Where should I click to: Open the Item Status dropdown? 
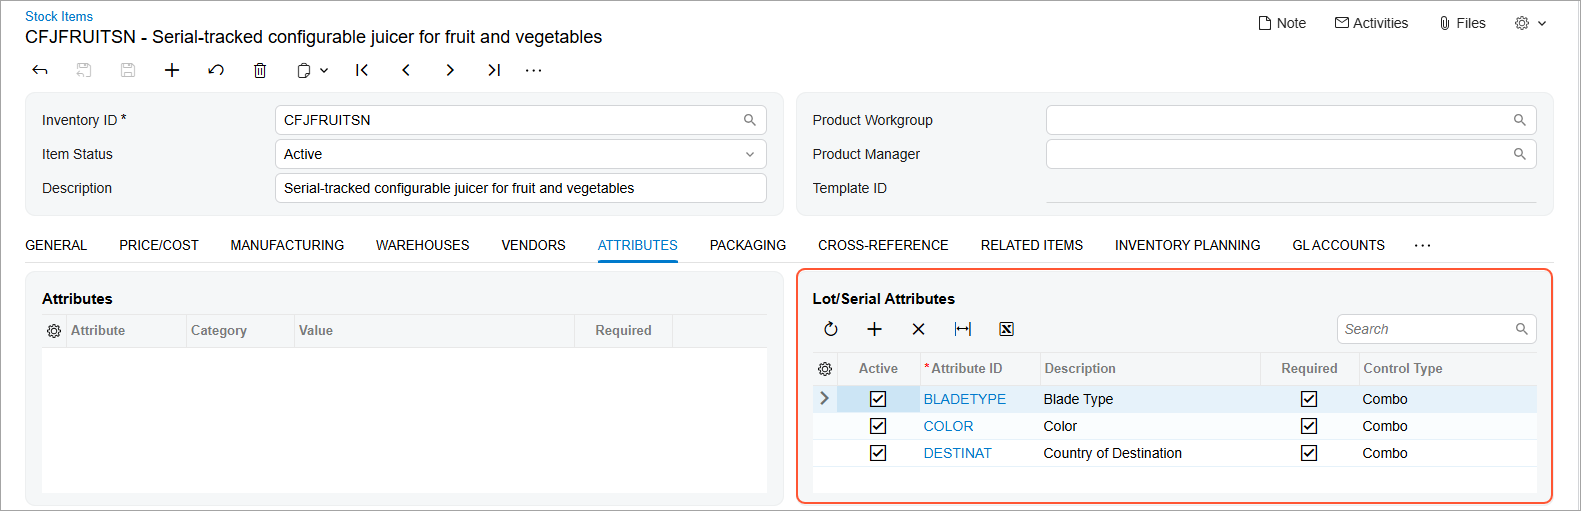click(749, 154)
